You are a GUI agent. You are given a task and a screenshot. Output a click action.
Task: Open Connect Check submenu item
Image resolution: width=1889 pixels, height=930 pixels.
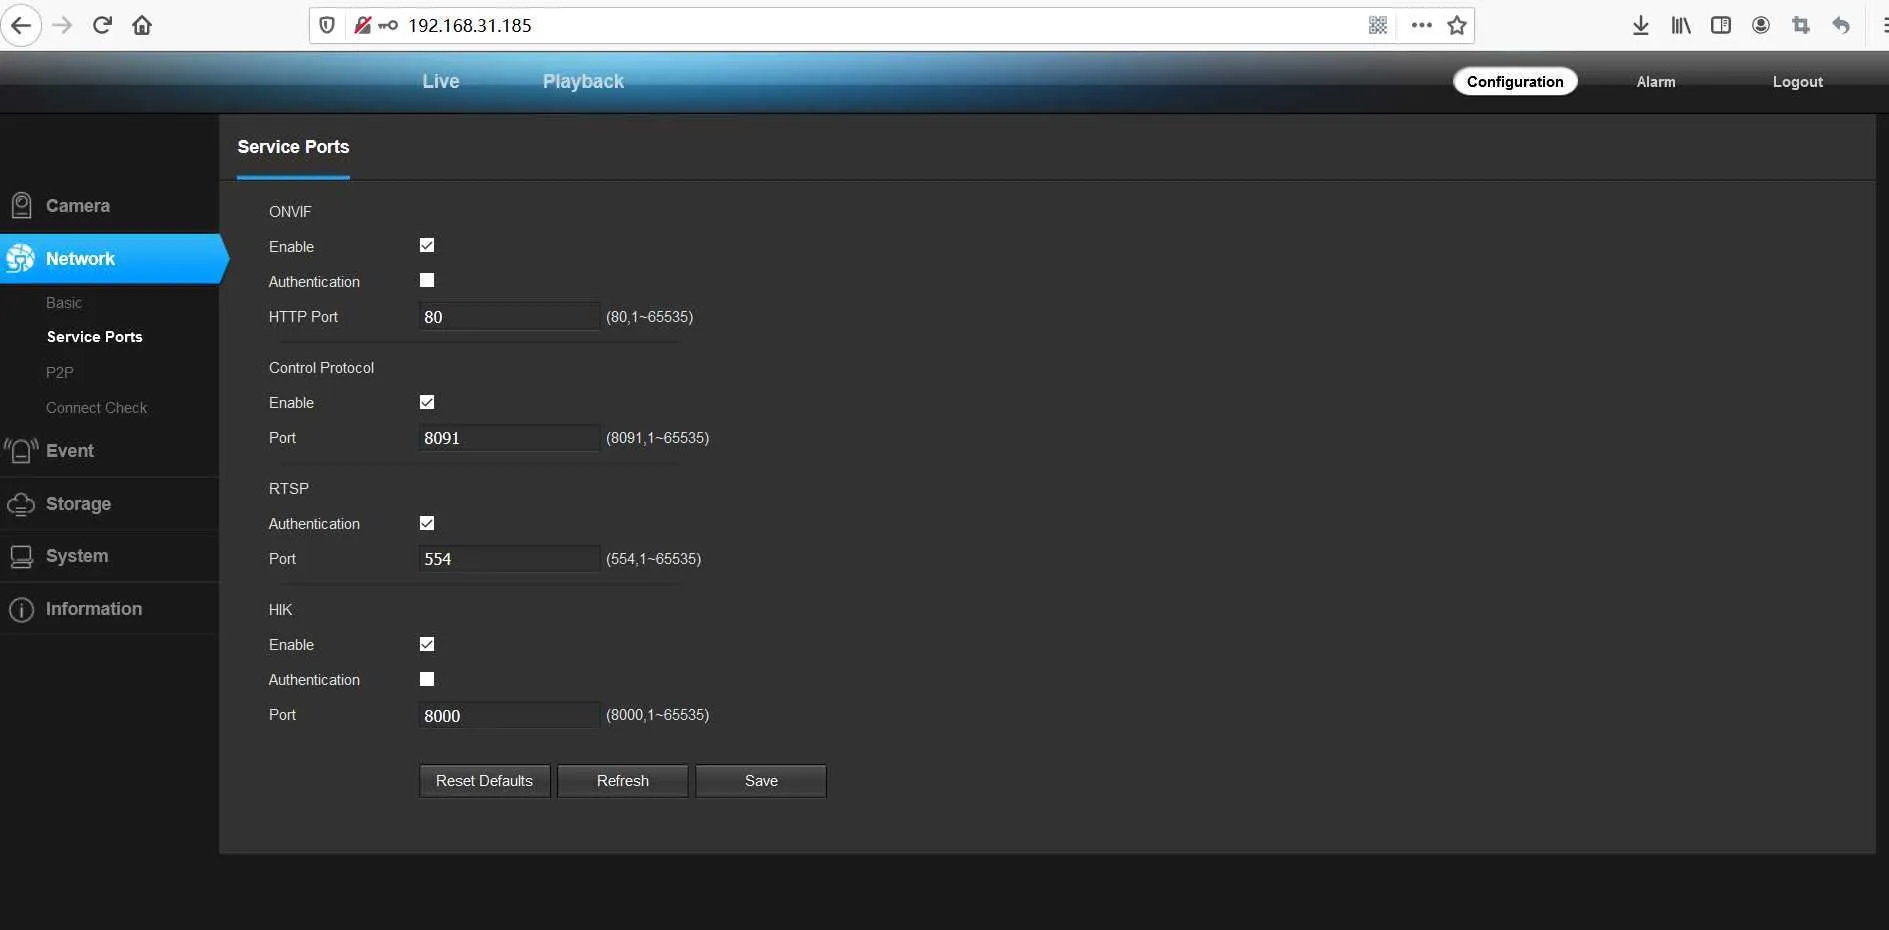[x=96, y=408]
